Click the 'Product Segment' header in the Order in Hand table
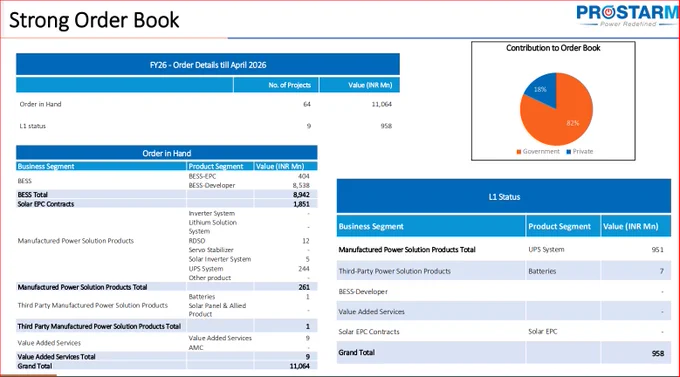680x377 pixels. coord(216,166)
